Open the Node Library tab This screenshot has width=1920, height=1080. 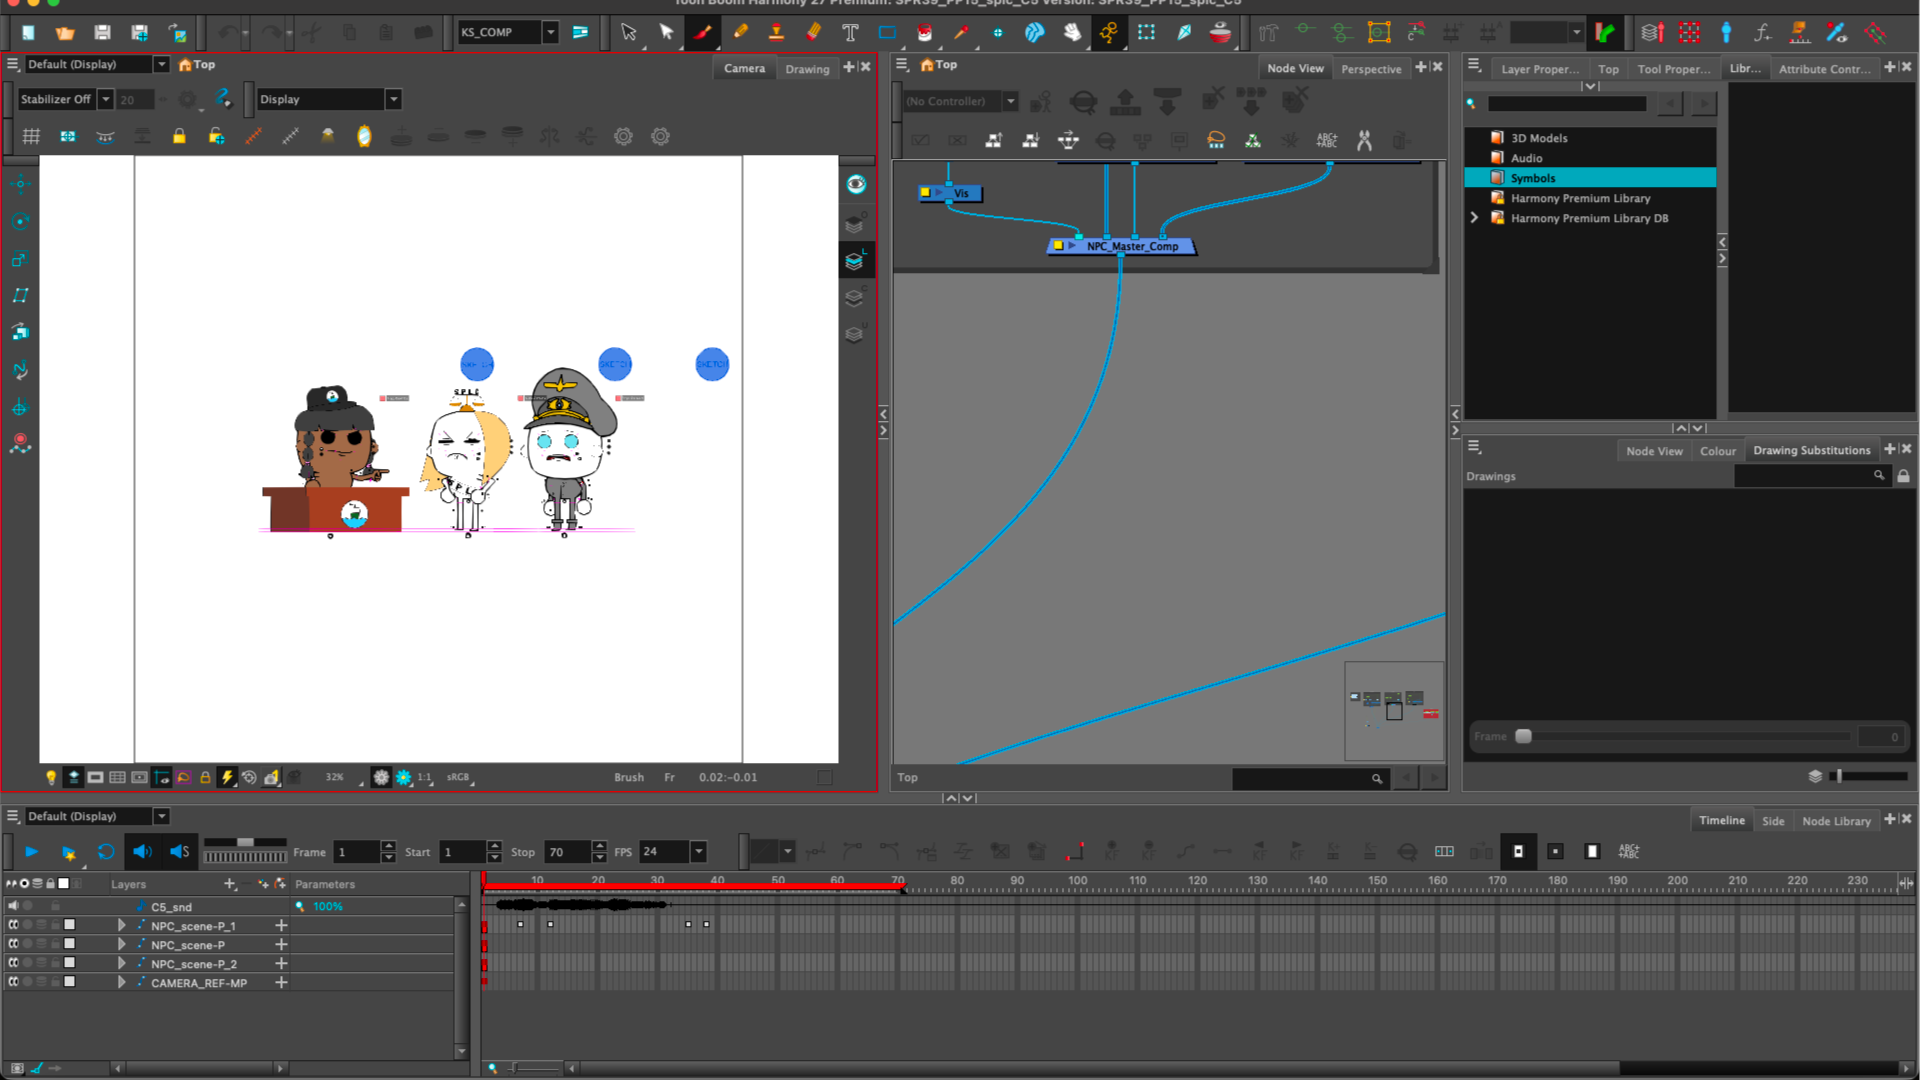(1836, 821)
